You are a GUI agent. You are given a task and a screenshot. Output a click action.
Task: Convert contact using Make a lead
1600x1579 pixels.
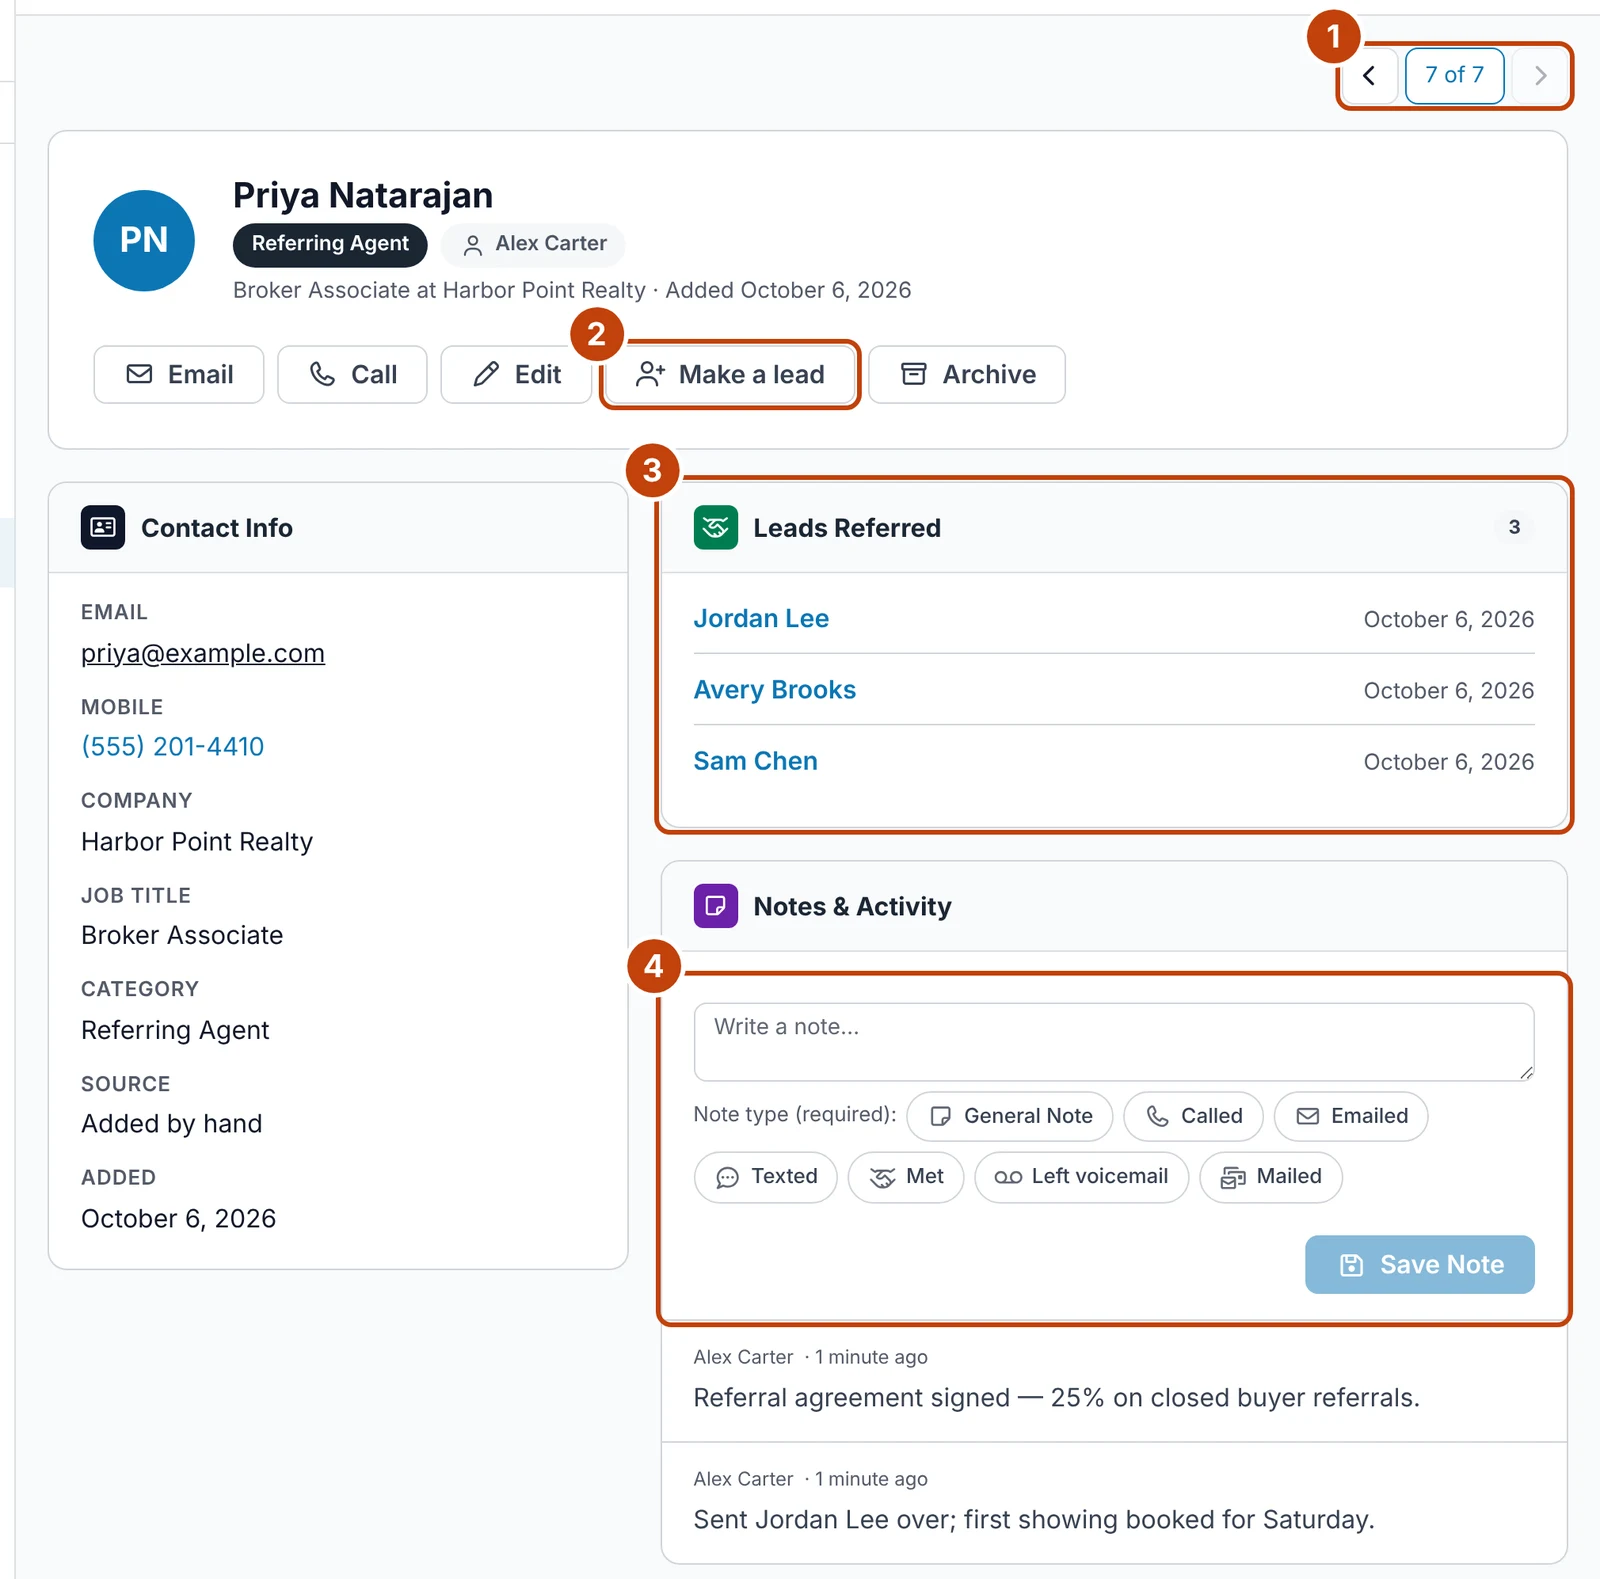730,375
